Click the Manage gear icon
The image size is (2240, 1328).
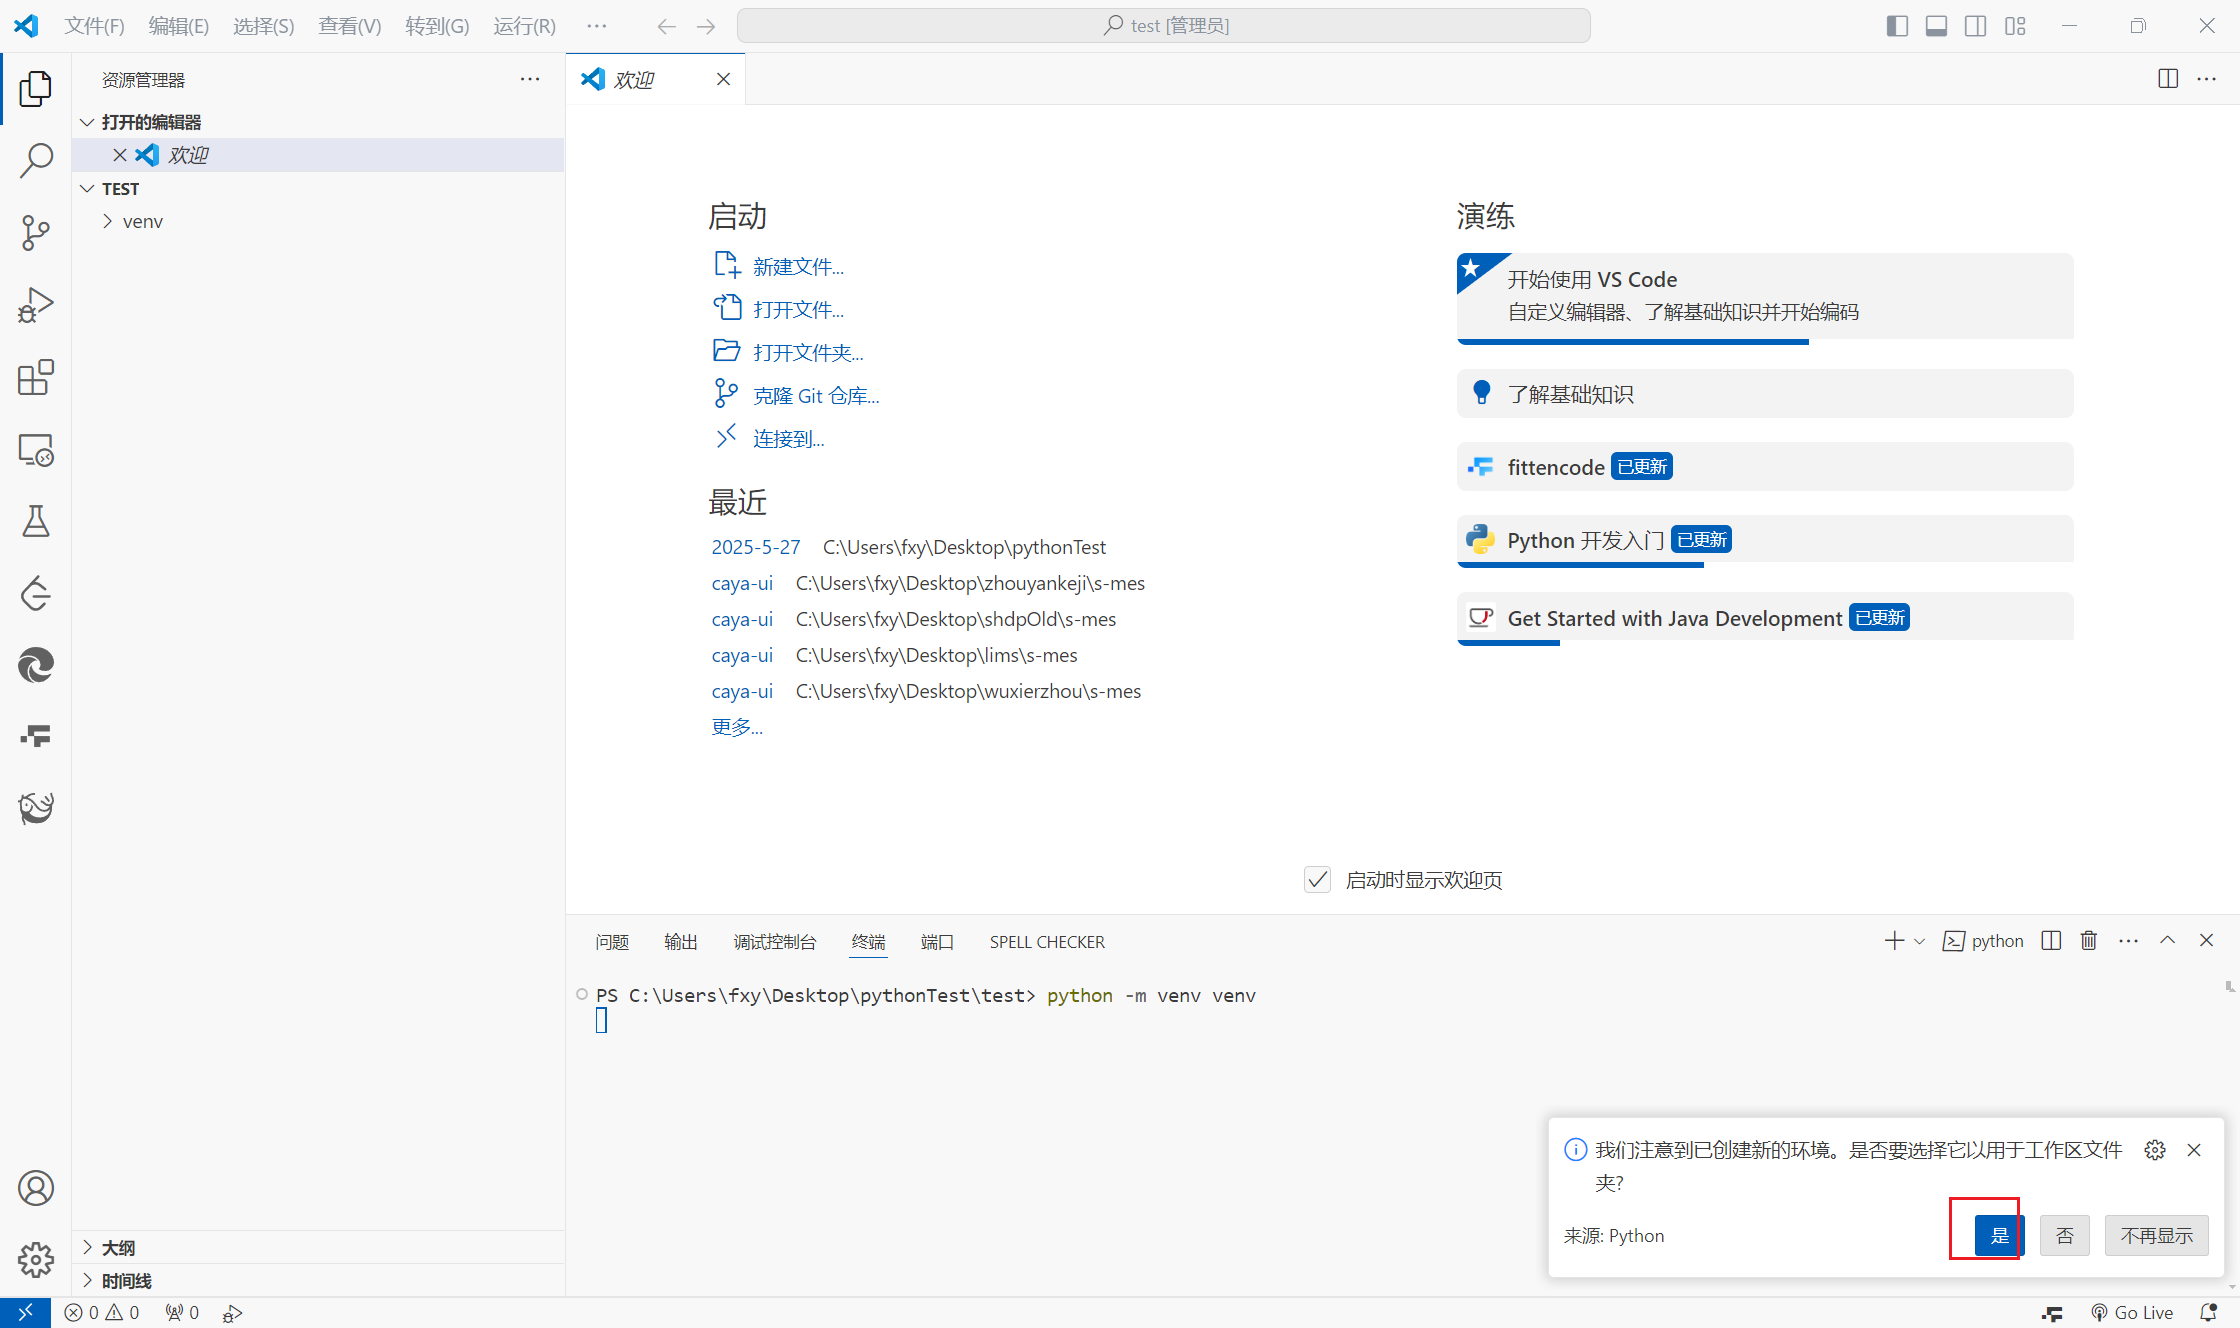[x=36, y=1259]
